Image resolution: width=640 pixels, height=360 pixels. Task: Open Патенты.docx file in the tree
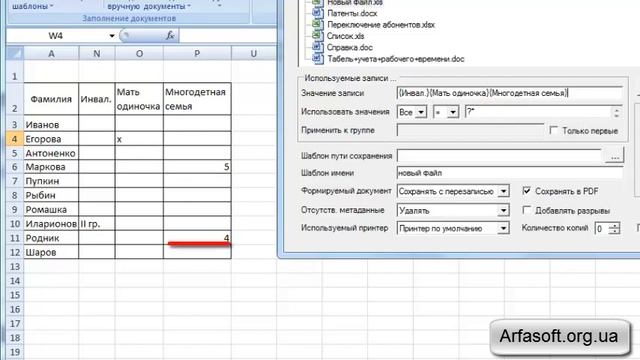click(x=351, y=13)
